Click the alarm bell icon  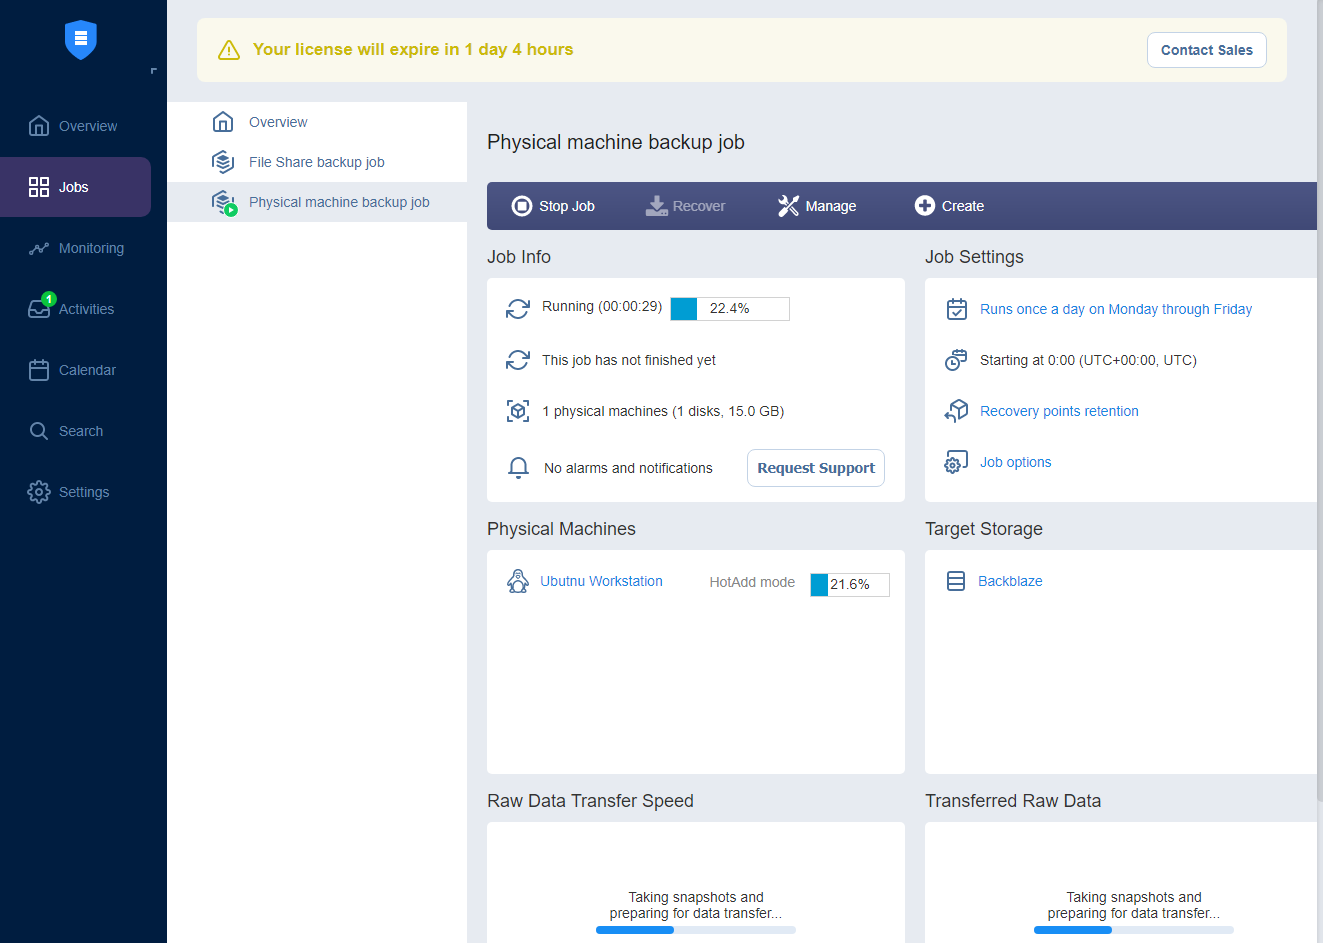point(518,468)
